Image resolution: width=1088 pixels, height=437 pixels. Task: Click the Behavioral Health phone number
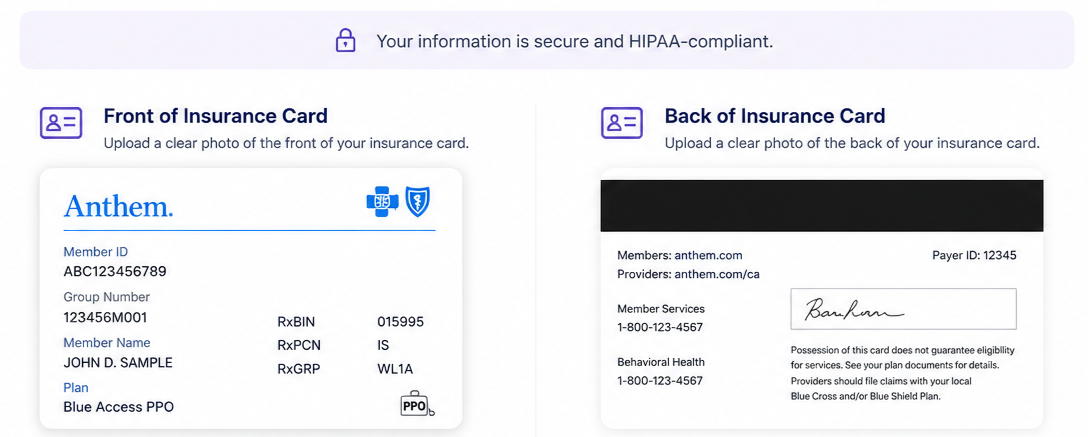[x=660, y=381]
